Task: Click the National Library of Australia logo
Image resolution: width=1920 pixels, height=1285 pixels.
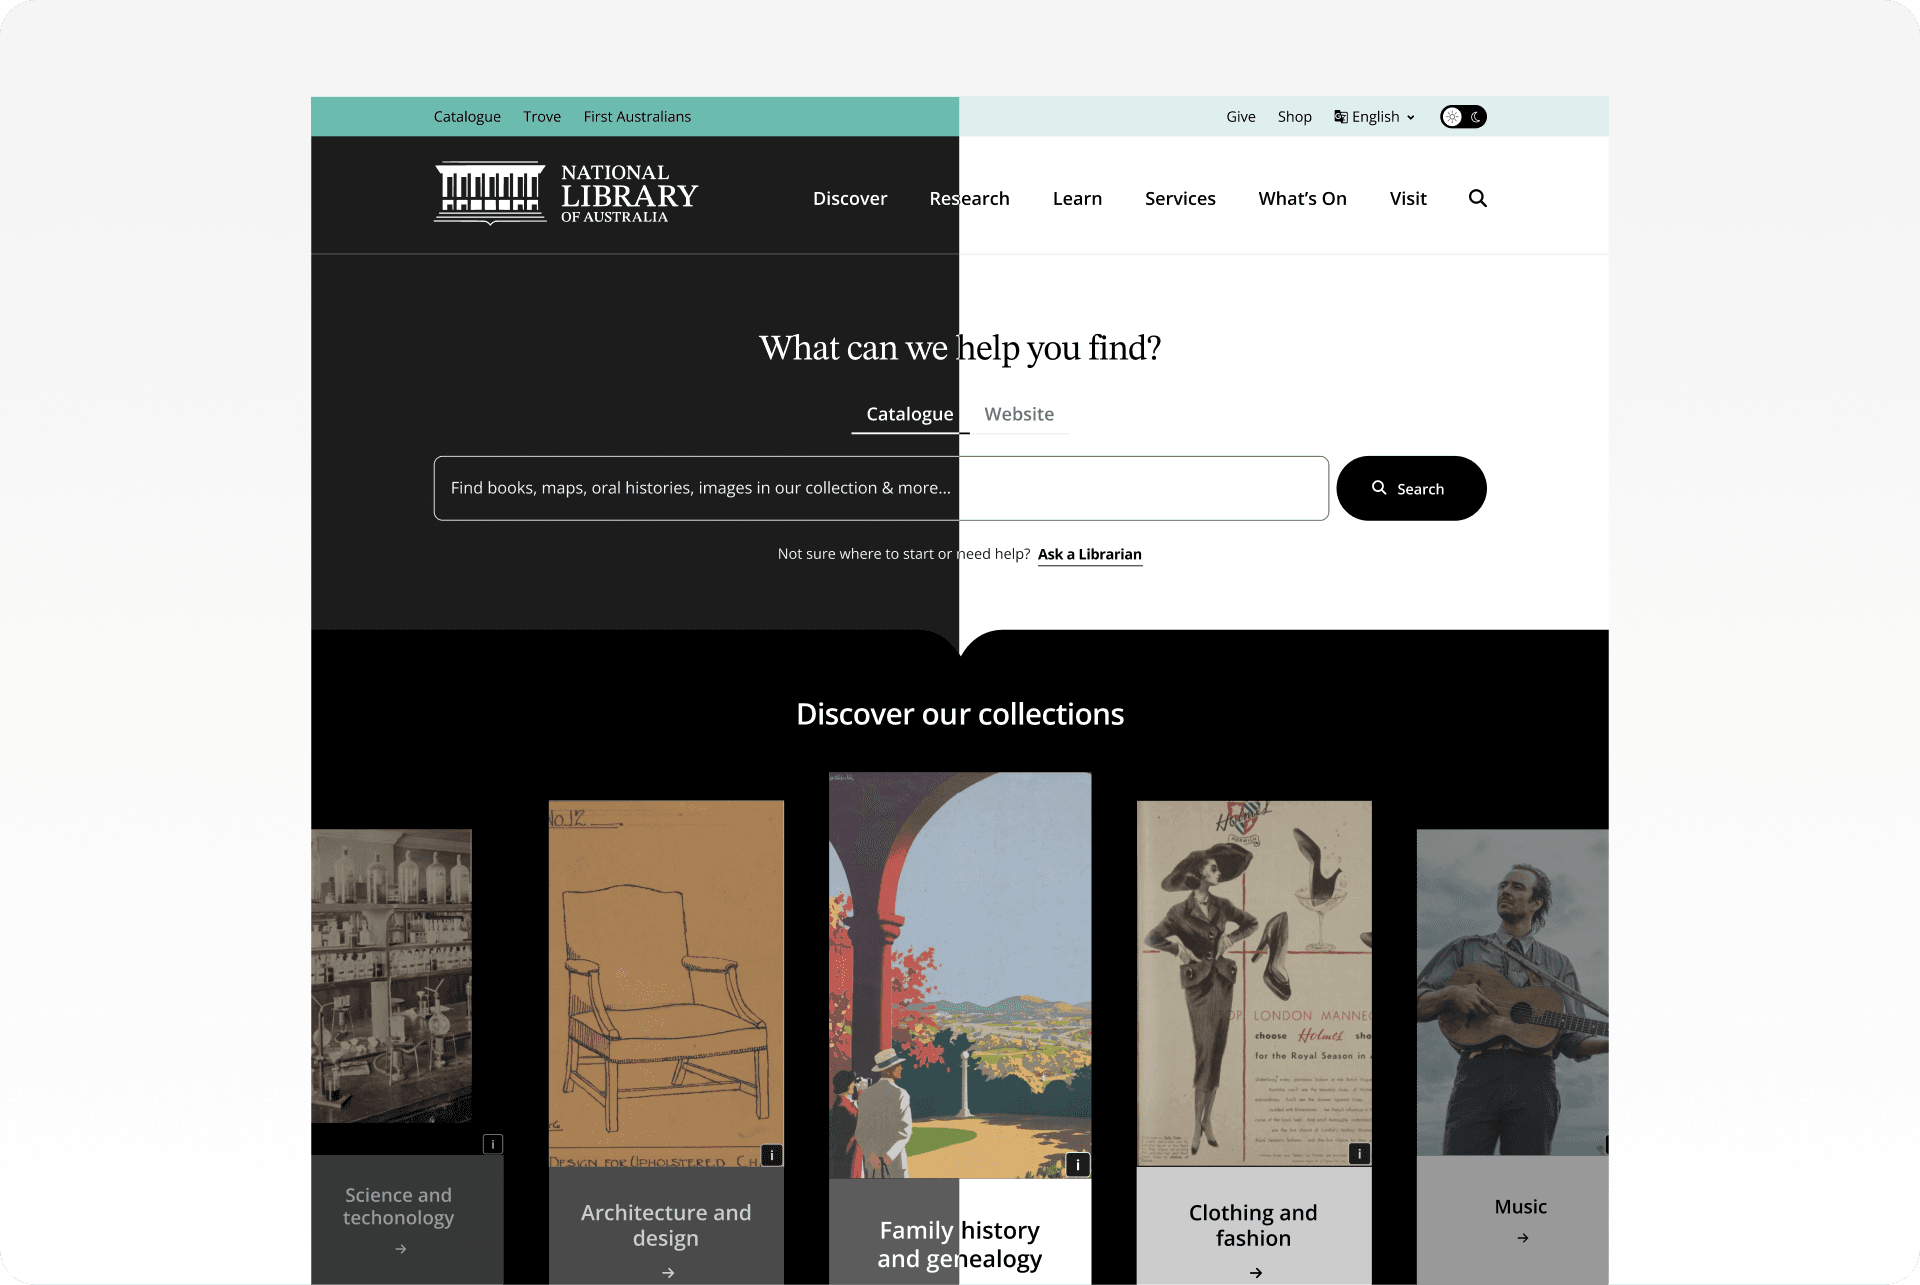Action: coord(565,193)
